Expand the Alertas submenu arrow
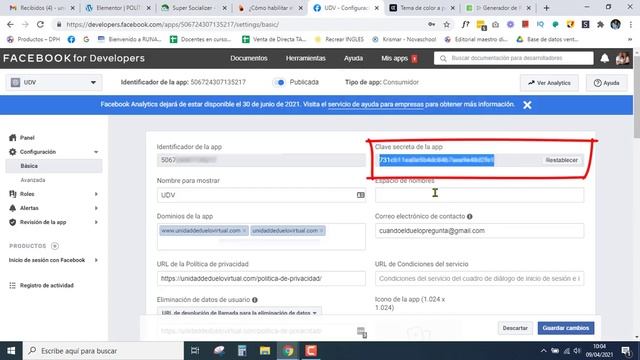 point(96,208)
